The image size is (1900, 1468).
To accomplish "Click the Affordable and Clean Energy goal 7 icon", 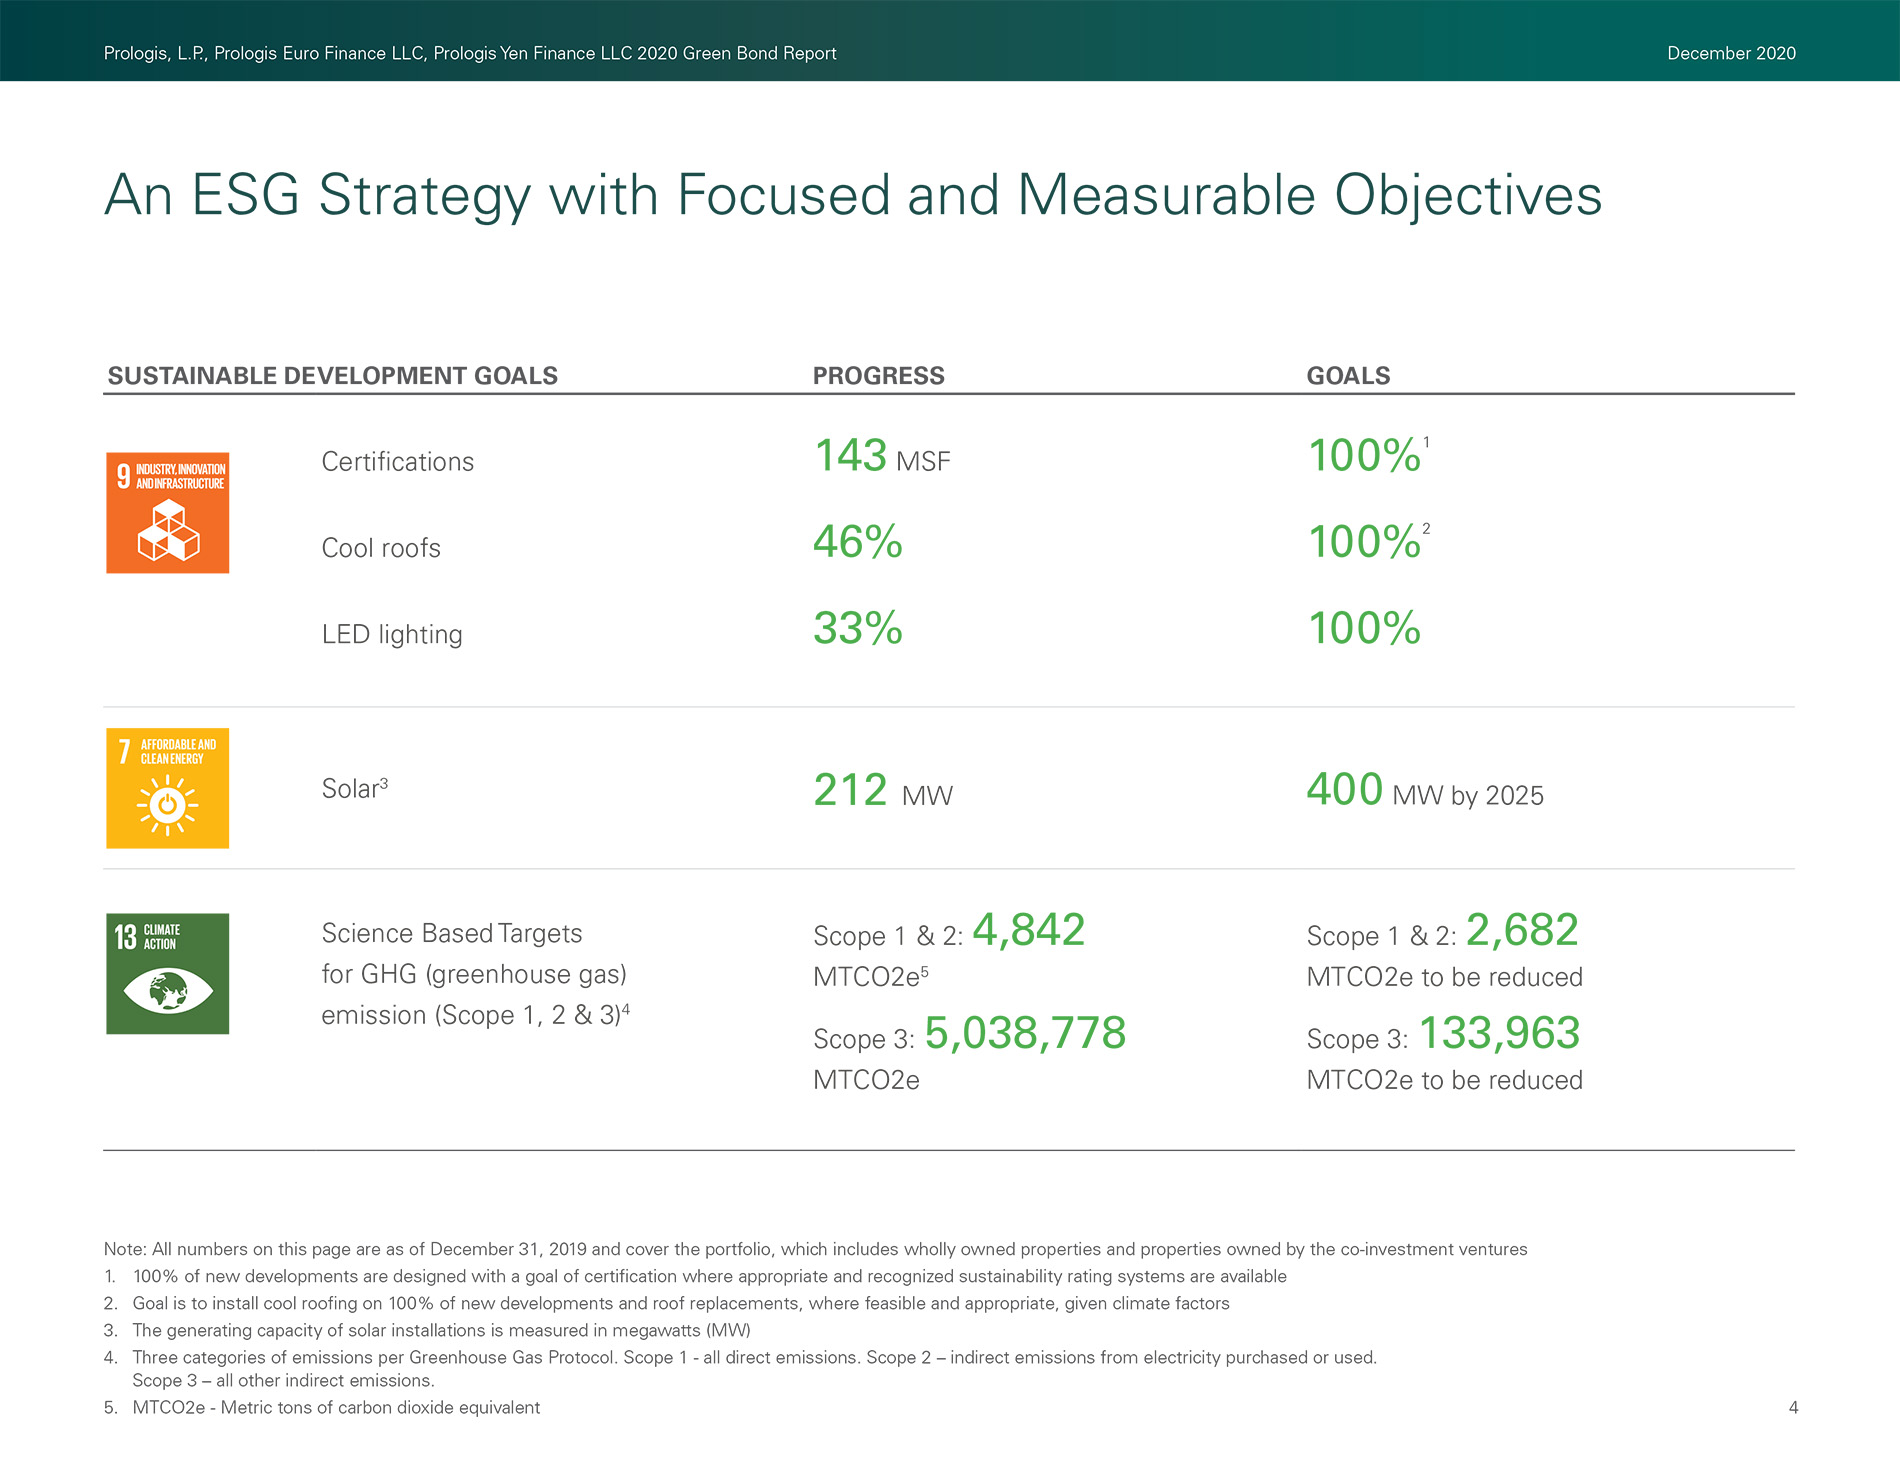I will coord(167,788).
